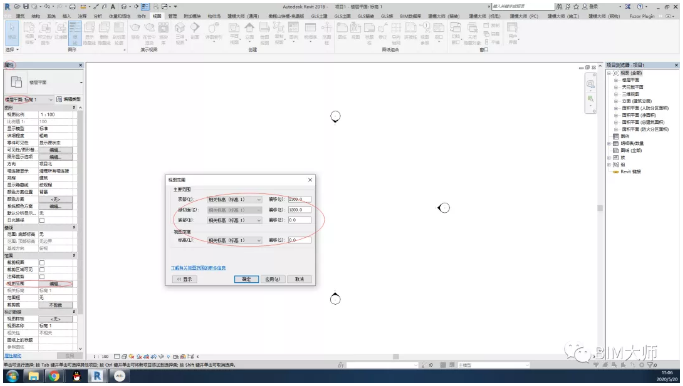Switch to the Manage (管理) ribbon tab
Viewport: 683px width, 386px height.
point(172,16)
